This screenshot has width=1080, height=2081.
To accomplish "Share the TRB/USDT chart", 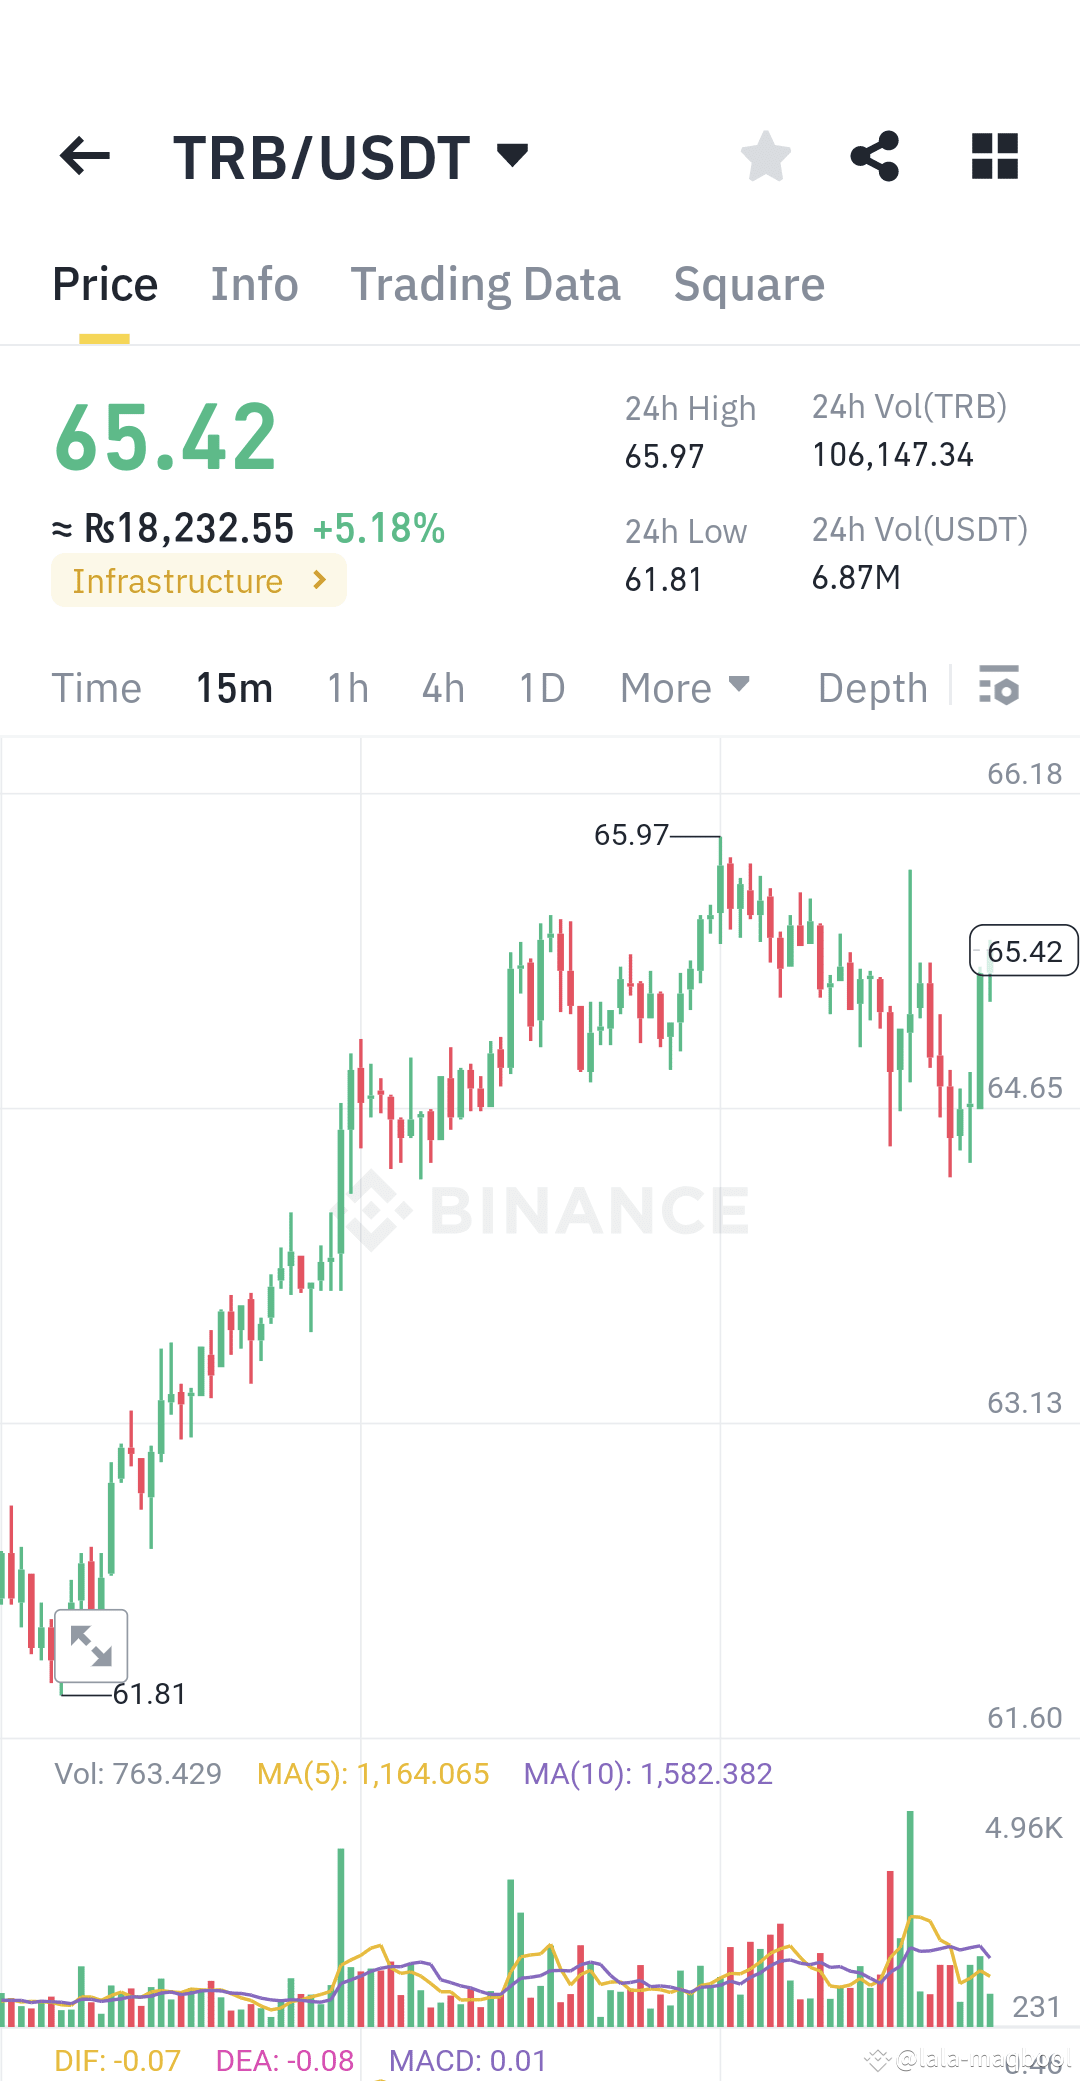I will coord(874,153).
